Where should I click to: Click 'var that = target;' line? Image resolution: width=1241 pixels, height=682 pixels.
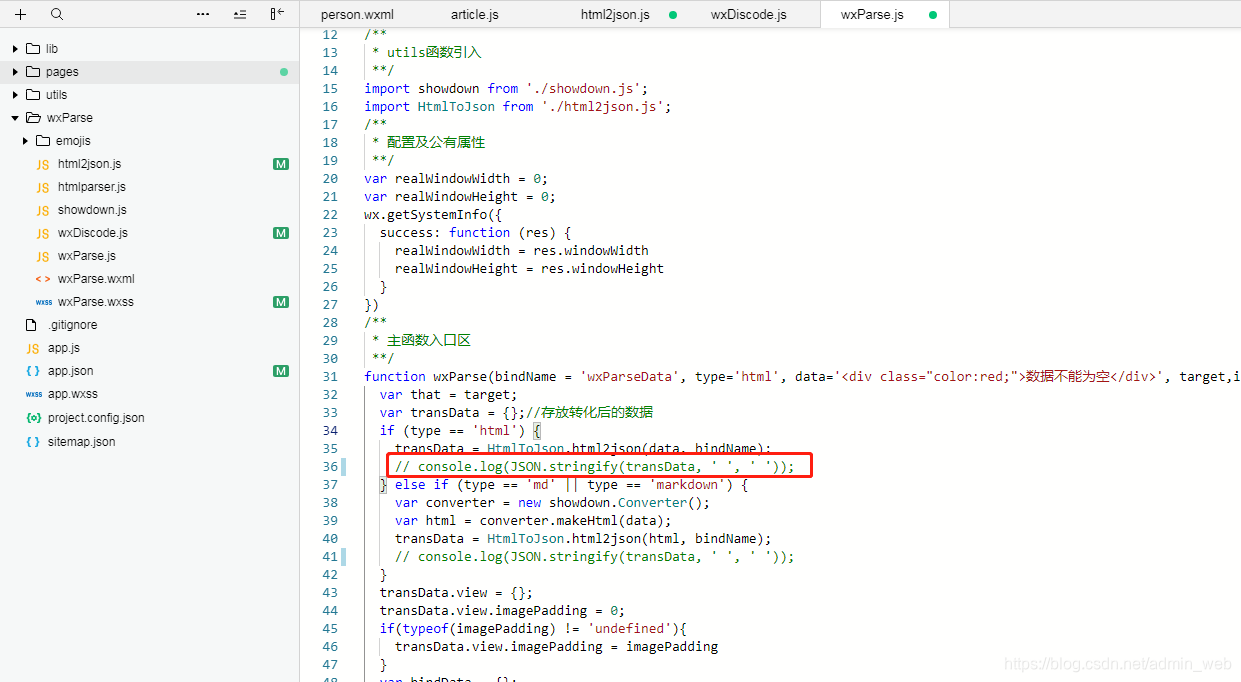coord(448,394)
